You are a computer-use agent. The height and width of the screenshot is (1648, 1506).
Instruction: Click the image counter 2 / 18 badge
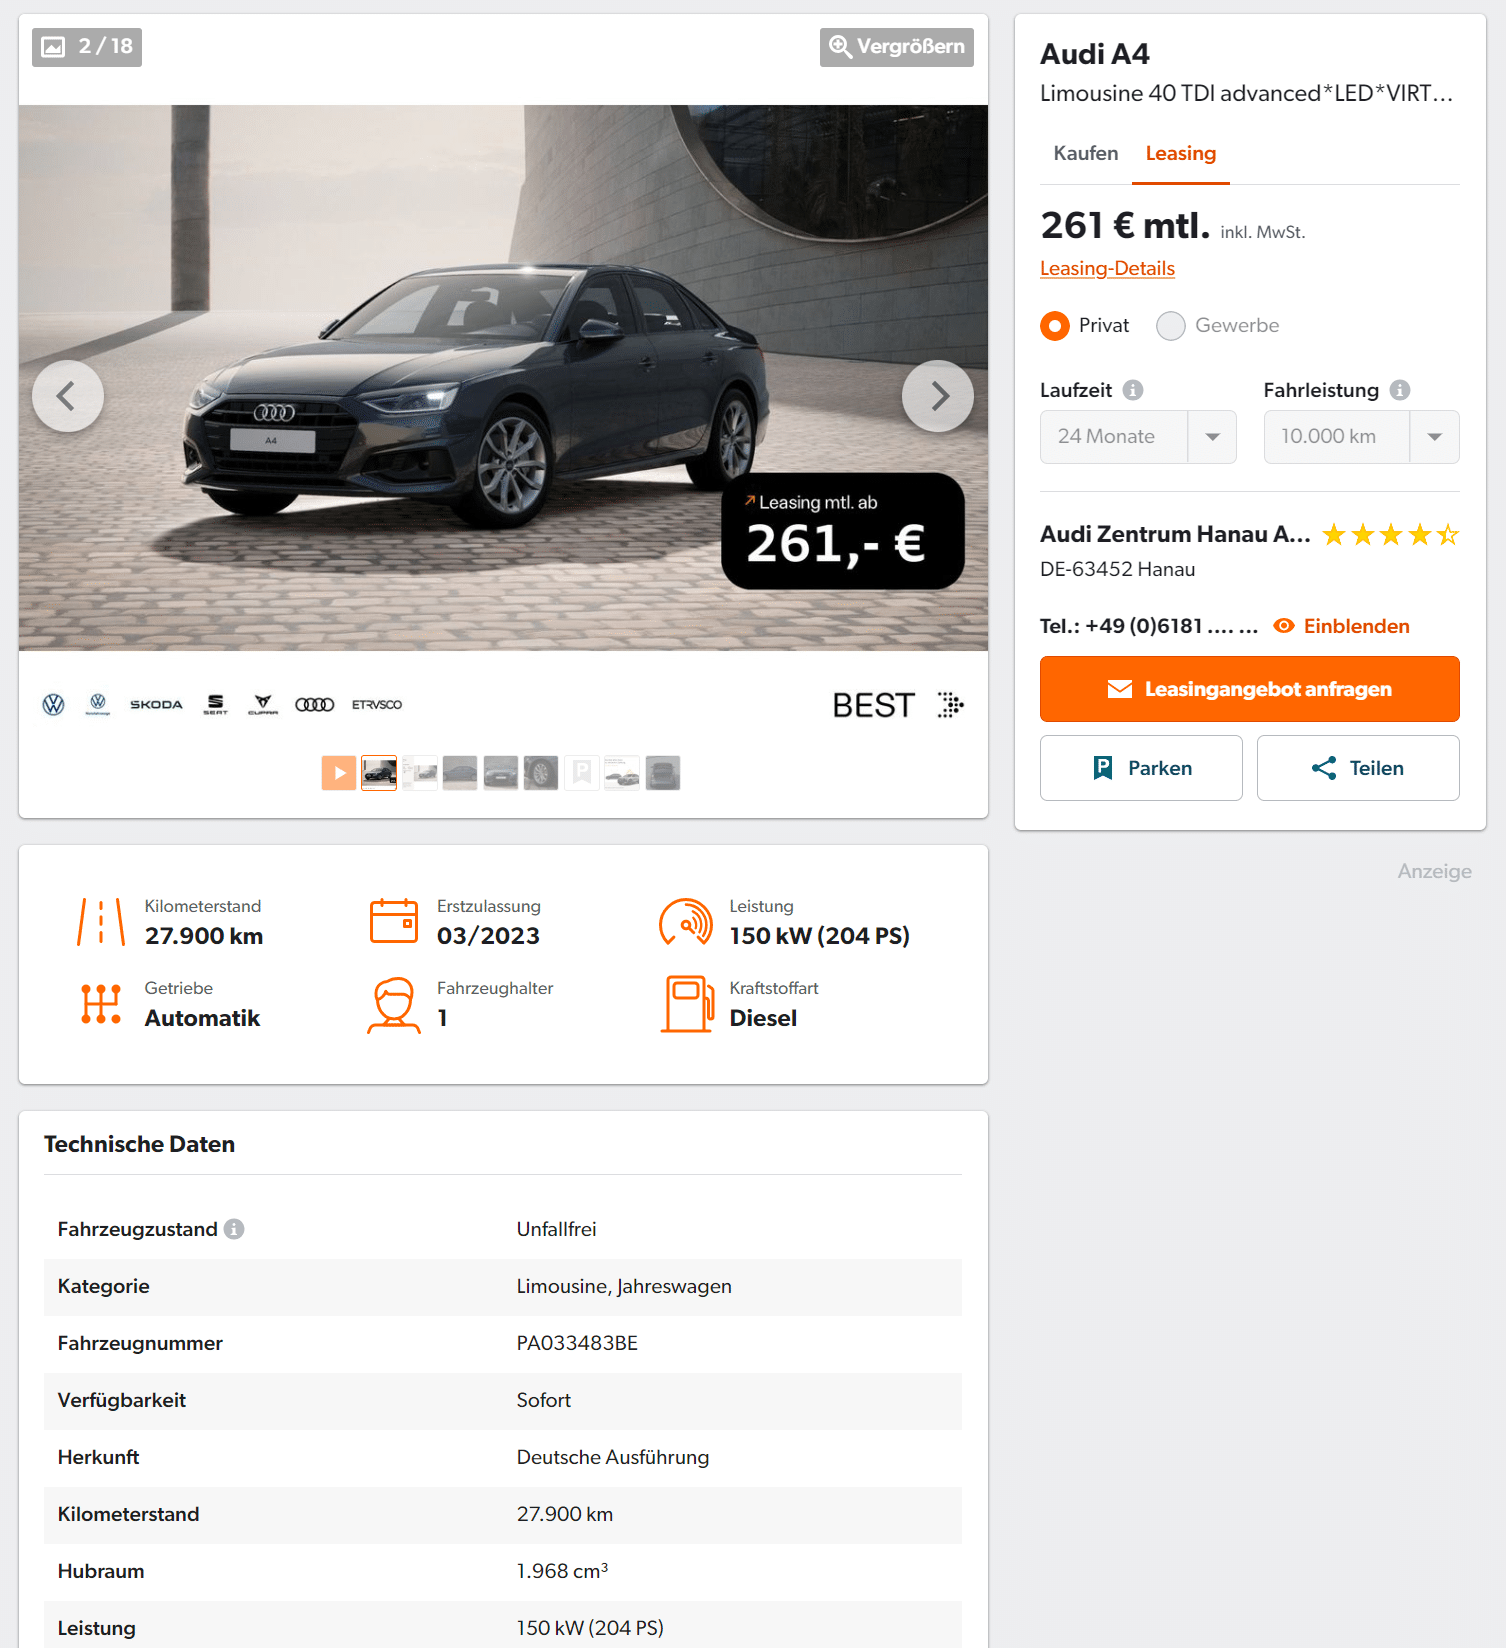[87, 47]
